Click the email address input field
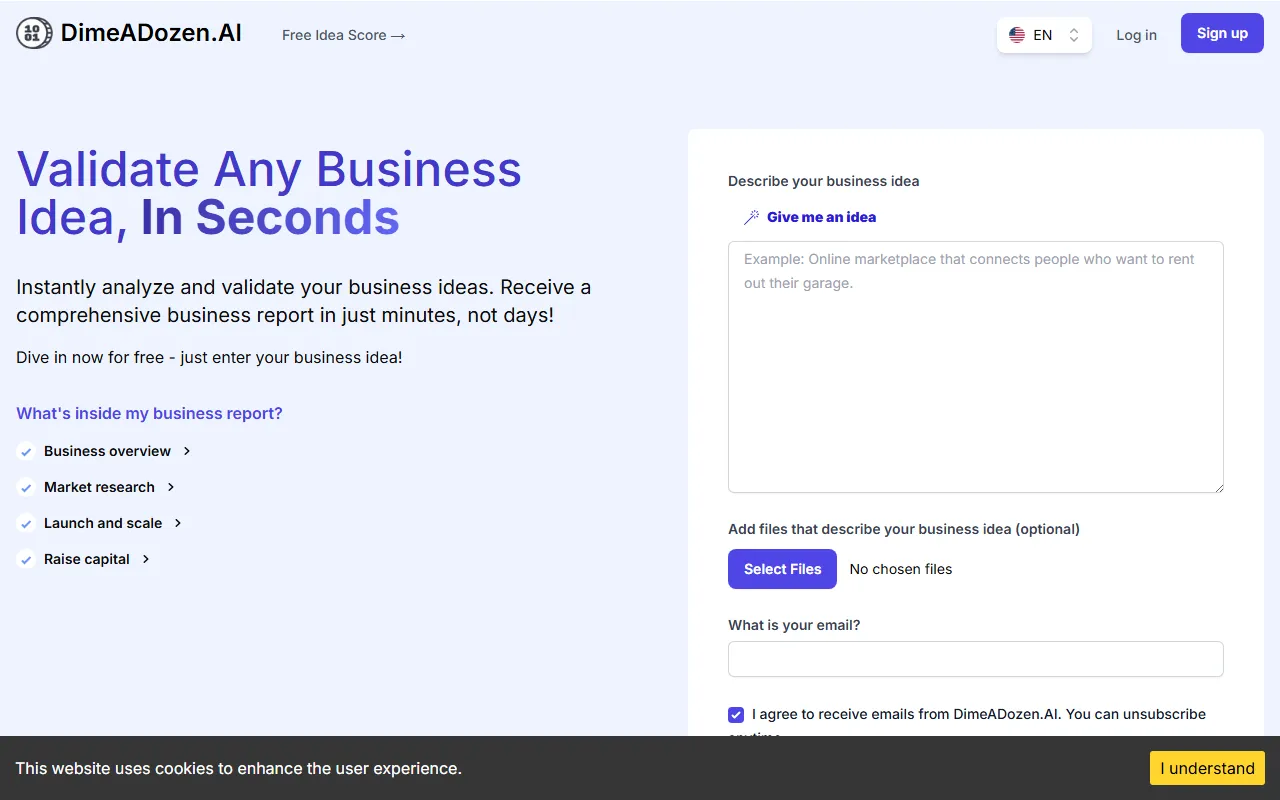Viewport: 1280px width, 800px height. pyautogui.click(x=975, y=659)
